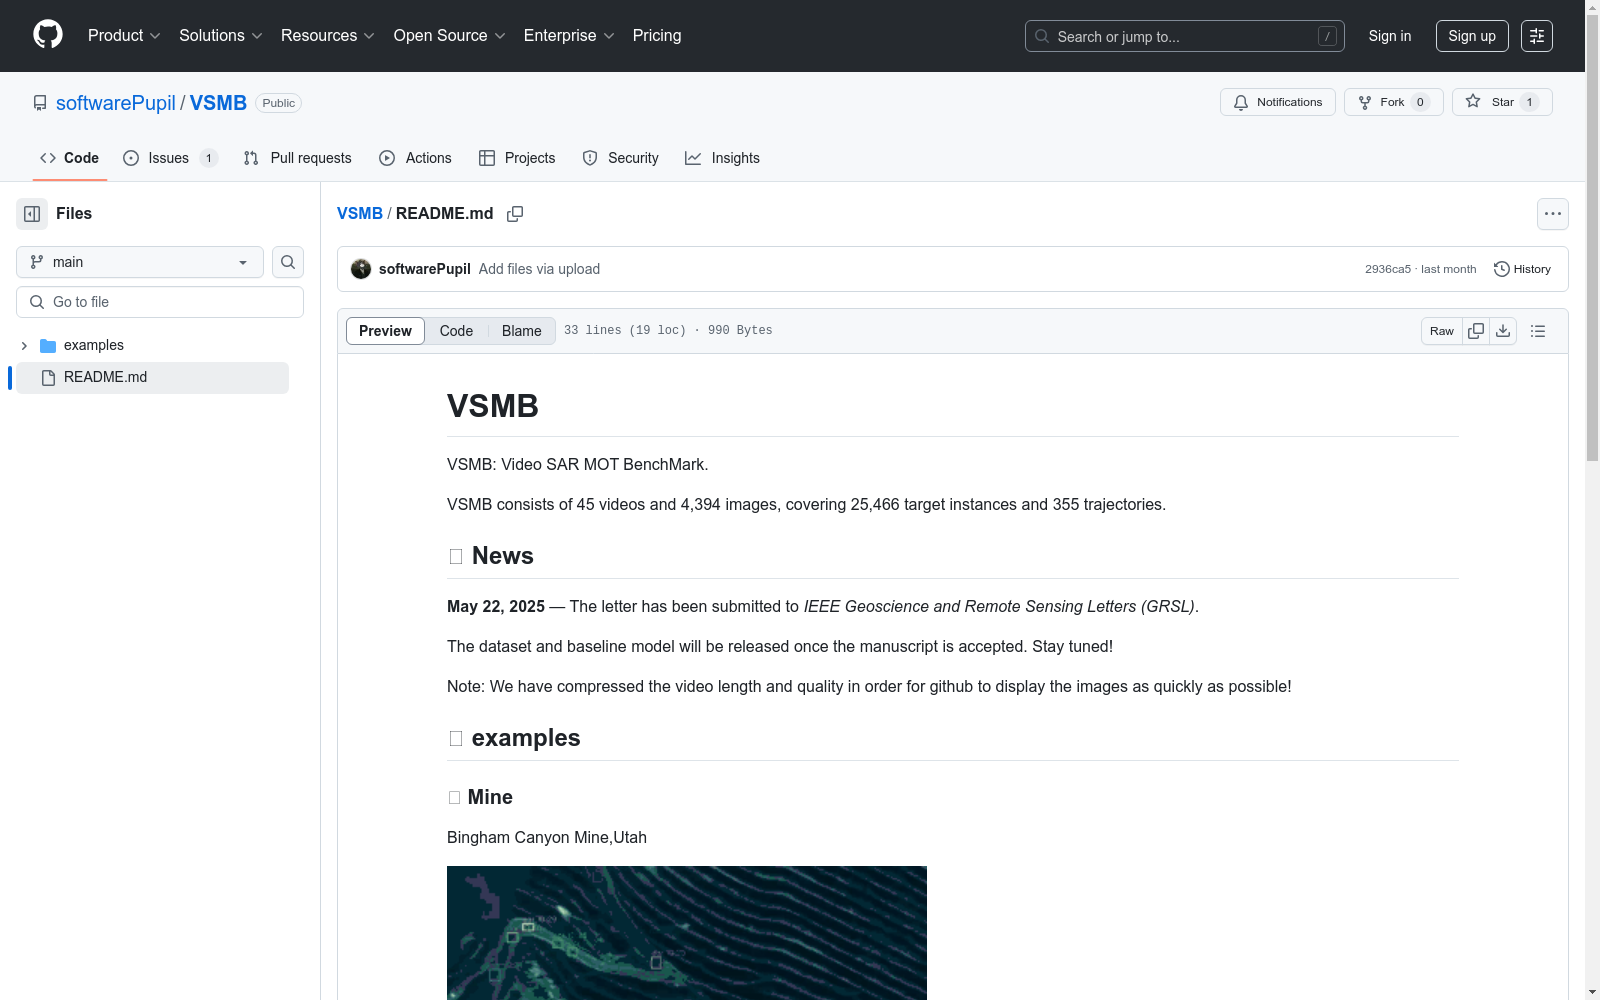Screen dimensions: 1600x1000
Task: Open the Resources menu
Action: [328, 35]
